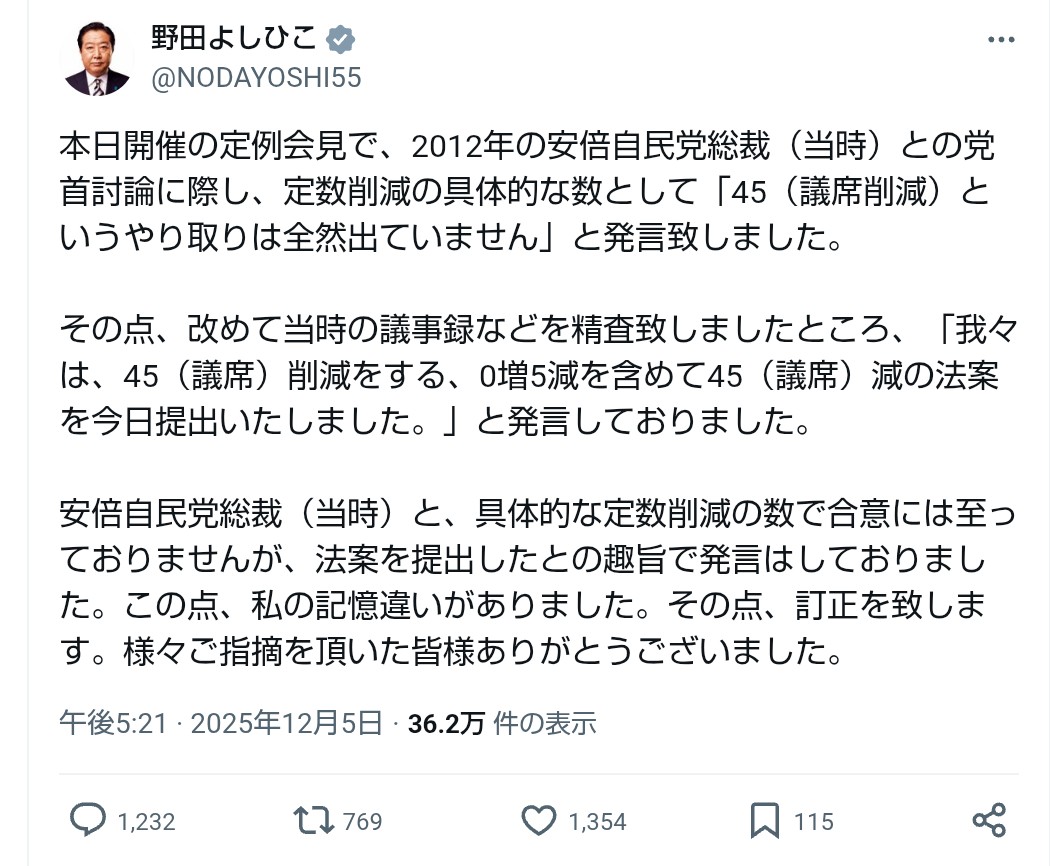
Task: Click the blue verified badge
Action: tap(343, 40)
